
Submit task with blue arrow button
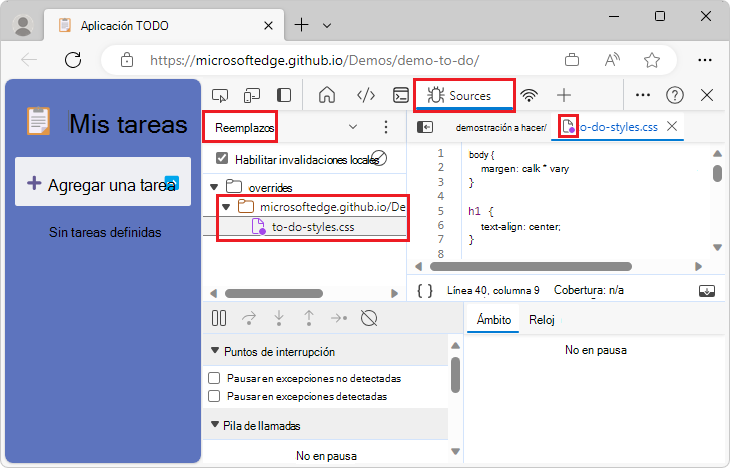(172, 183)
